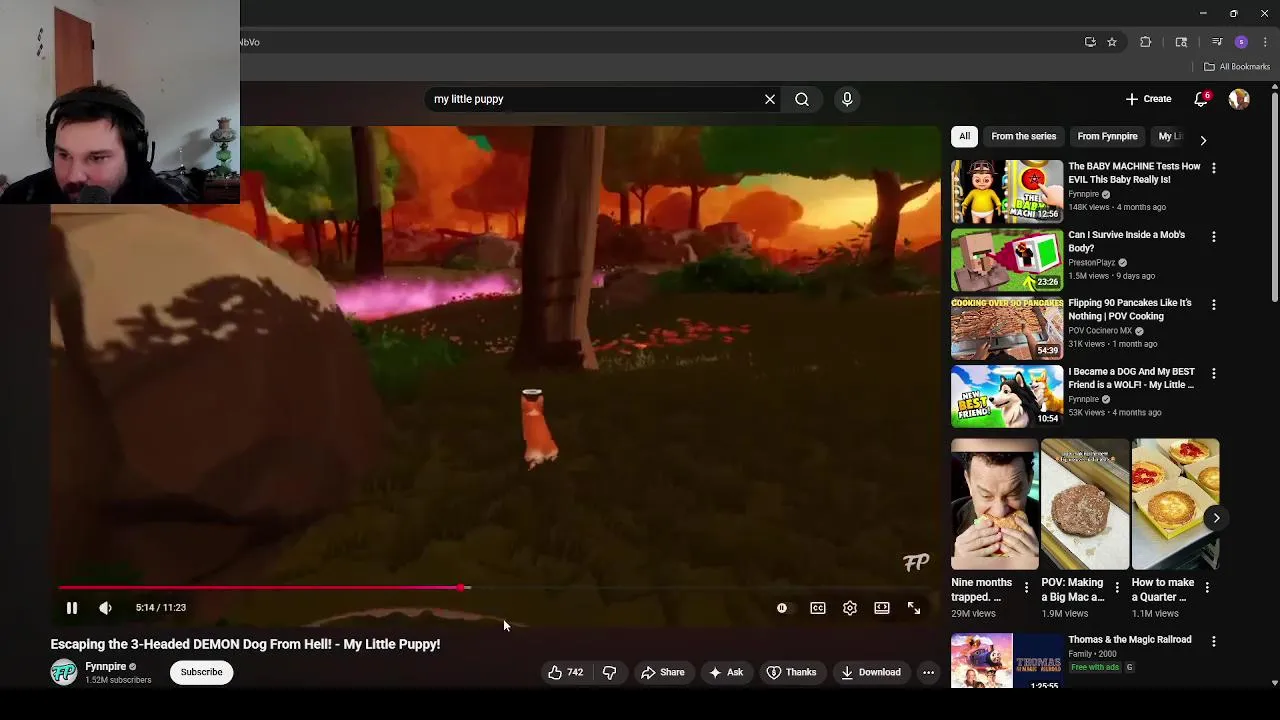Open the Create menu
Viewport: 1280px width, 720px height.
pyautogui.click(x=1148, y=99)
